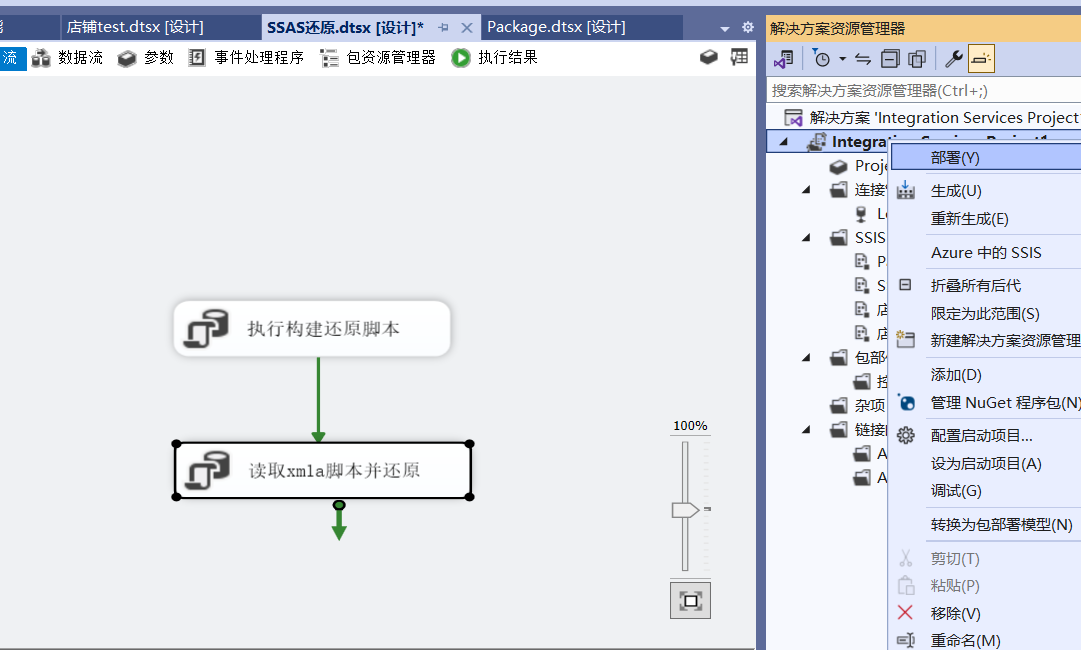Collapse the 链接 folder node
The width and height of the screenshot is (1081, 650).
[x=806, y=430]
